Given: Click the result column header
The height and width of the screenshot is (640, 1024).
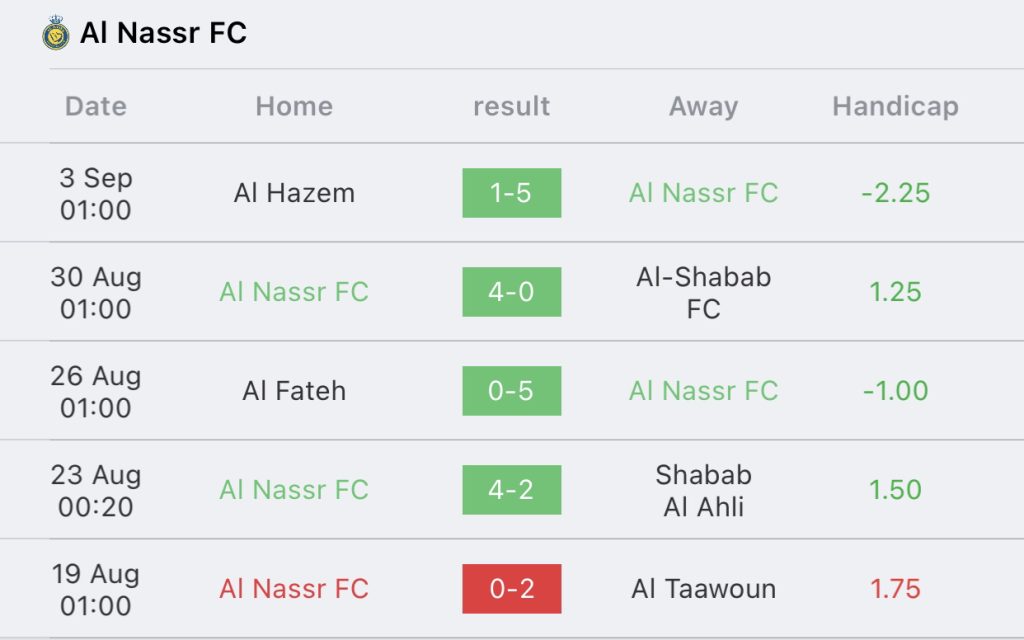Looking at the screenshot, I should [x=511, y=106].
